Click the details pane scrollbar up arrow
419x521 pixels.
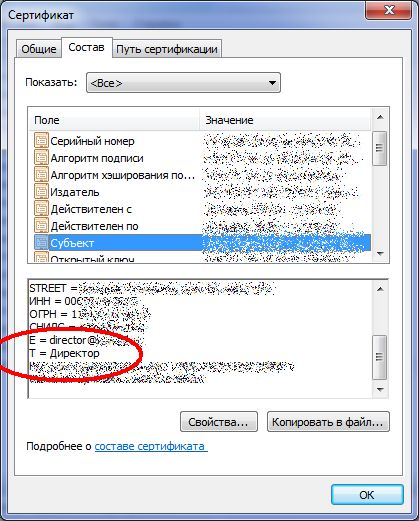click(x=380, y=289)
